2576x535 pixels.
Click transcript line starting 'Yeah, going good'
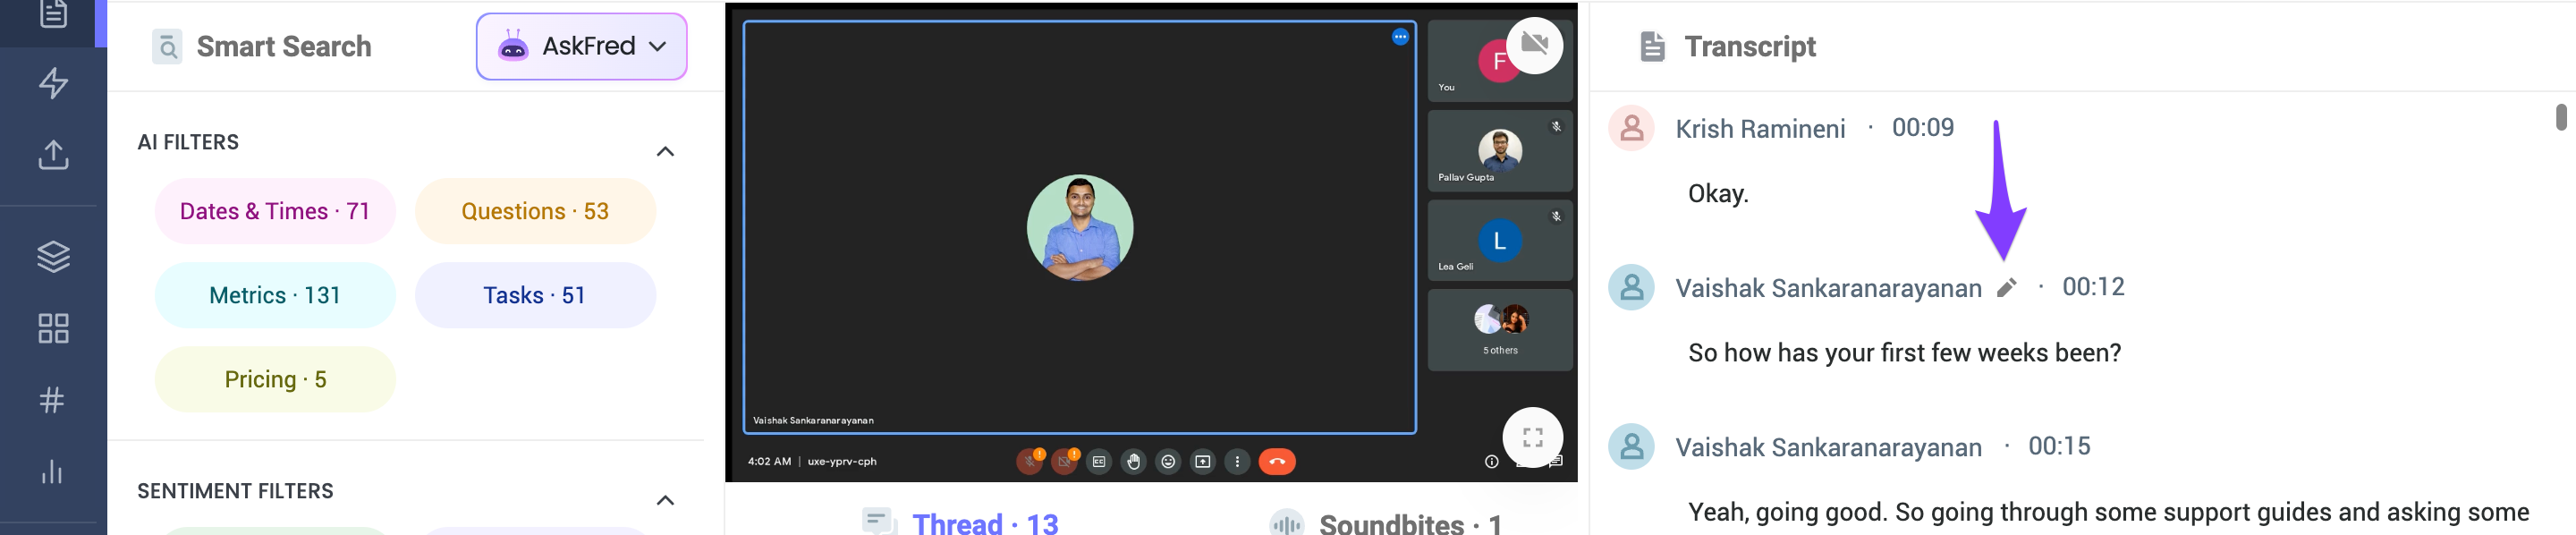pyautogui.click(x=2108, y=512)
